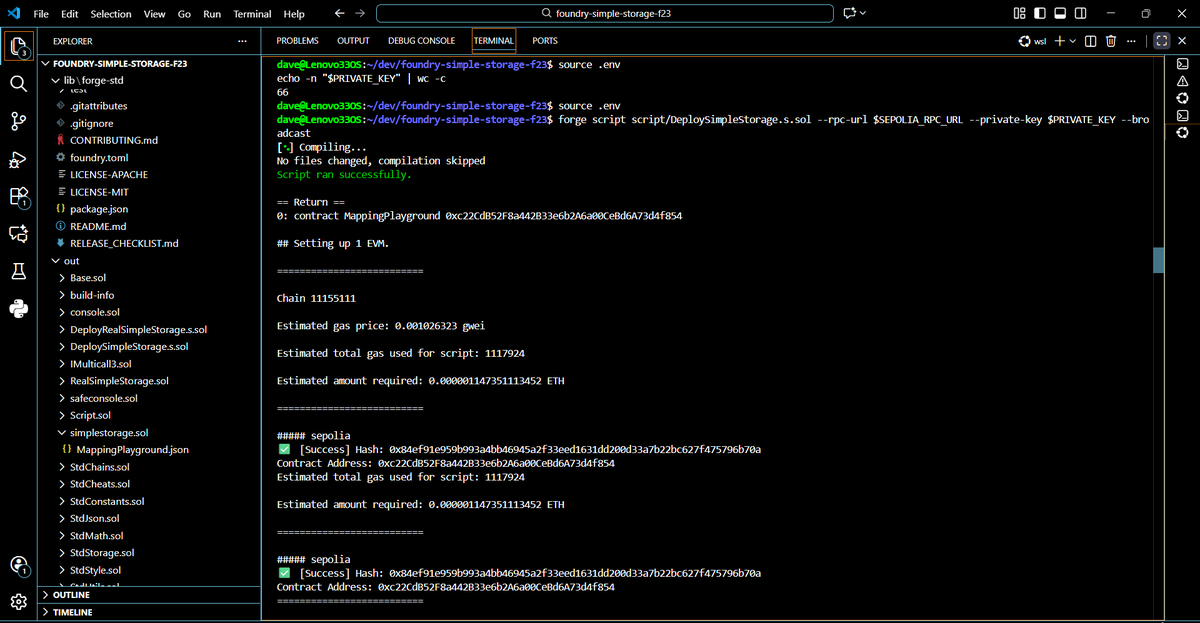The height and width of the screenshot is (623, 1200).
Task: Open the new terminal launch profile dropdown
Action: [x=1073, y=41]
